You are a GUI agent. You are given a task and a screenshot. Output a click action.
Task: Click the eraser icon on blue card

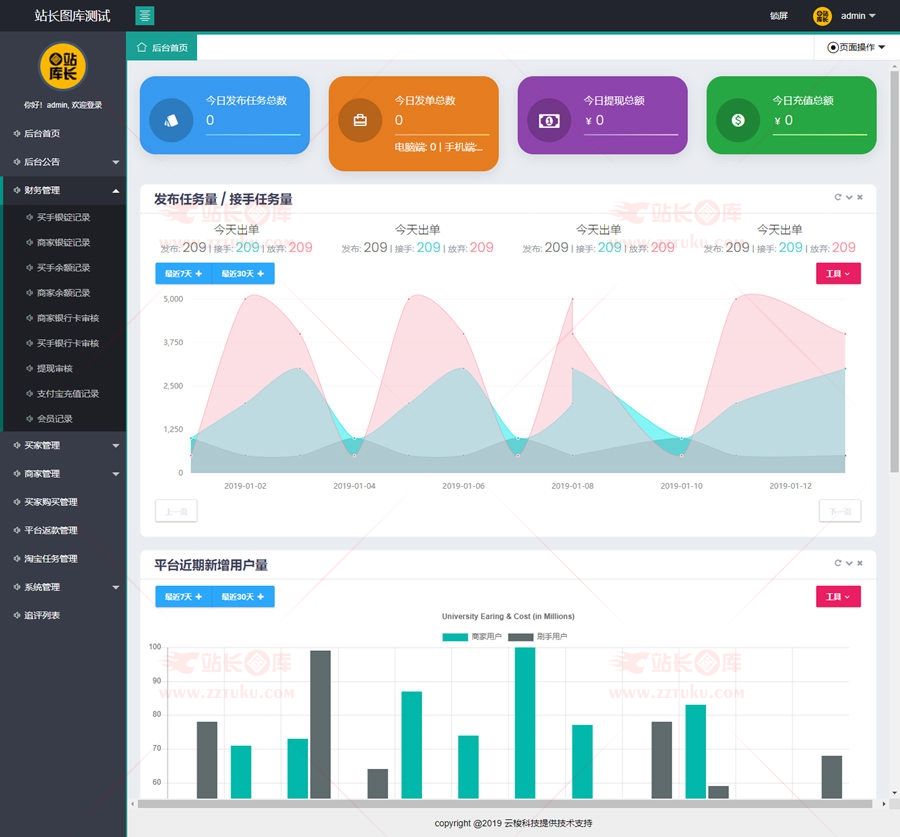170,120
